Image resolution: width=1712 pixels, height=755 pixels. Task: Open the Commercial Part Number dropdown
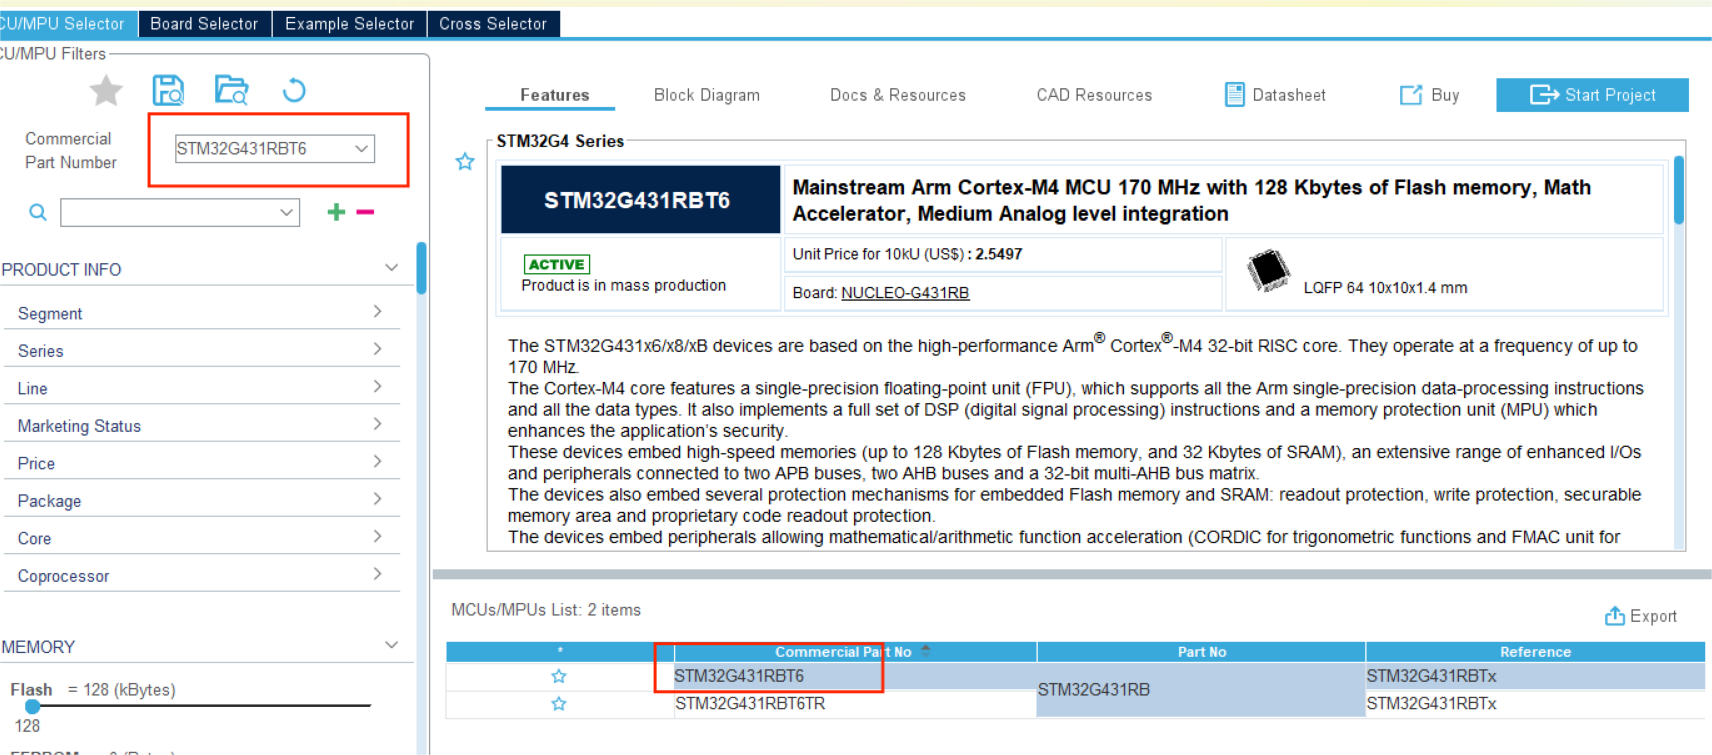tap(361, 149)
